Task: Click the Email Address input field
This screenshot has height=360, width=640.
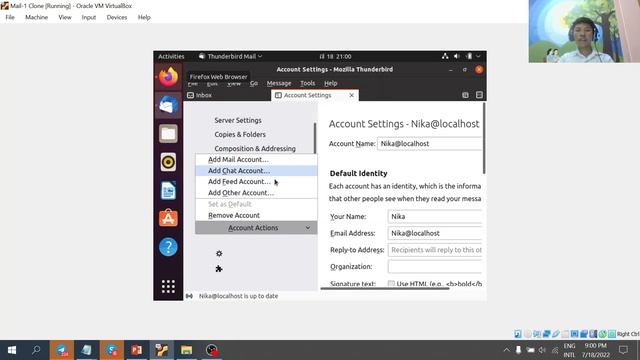Action: [x=435, y=233]
